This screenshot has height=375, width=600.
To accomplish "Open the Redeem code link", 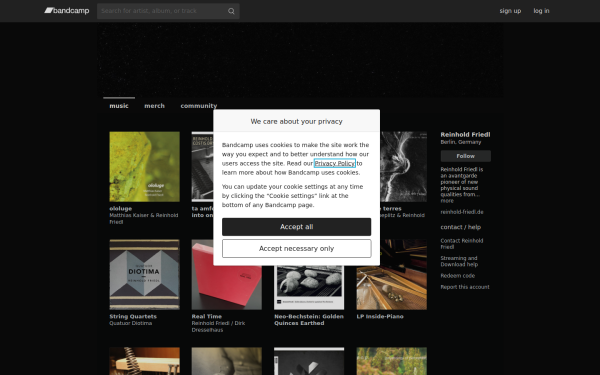I will (x=458, y=276).
